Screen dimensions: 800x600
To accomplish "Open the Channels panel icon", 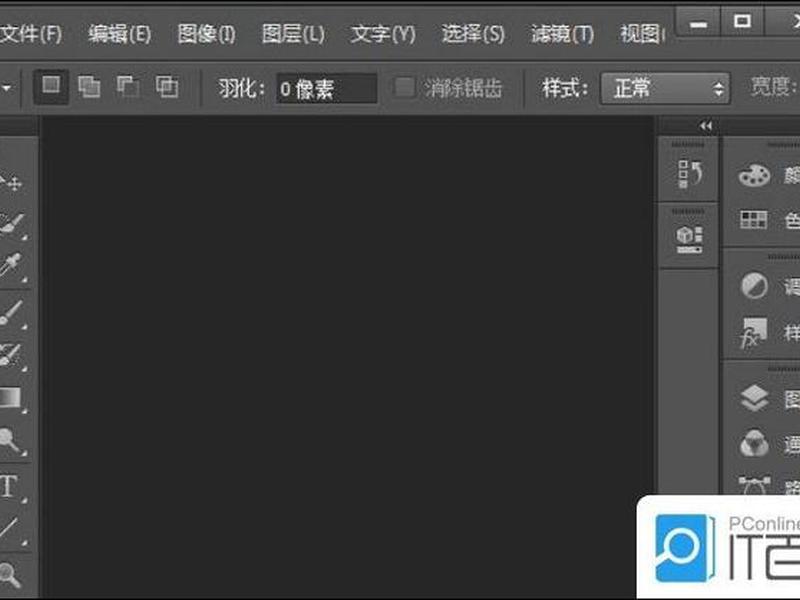I will coord(754,443).
